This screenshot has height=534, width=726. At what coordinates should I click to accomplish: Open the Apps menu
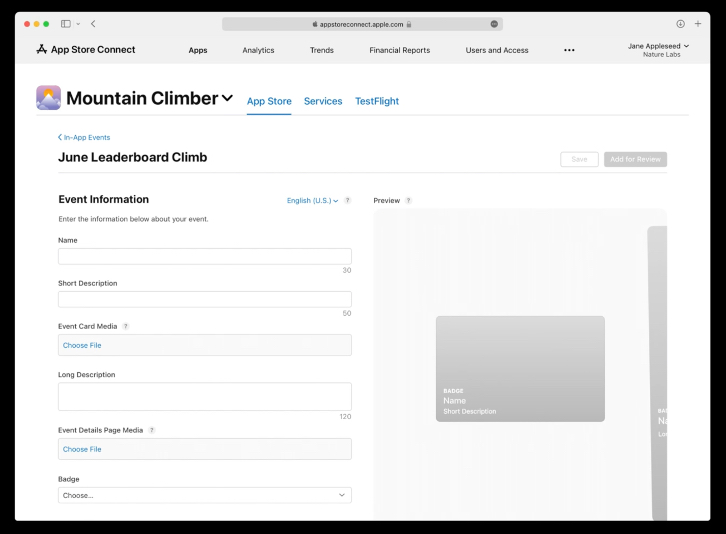click(198, 50)
